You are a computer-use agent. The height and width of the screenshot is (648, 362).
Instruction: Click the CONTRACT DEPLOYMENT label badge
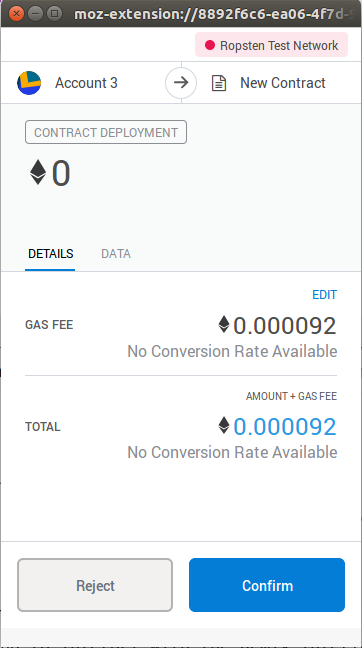pyautogui.click(x=106, y=132)
